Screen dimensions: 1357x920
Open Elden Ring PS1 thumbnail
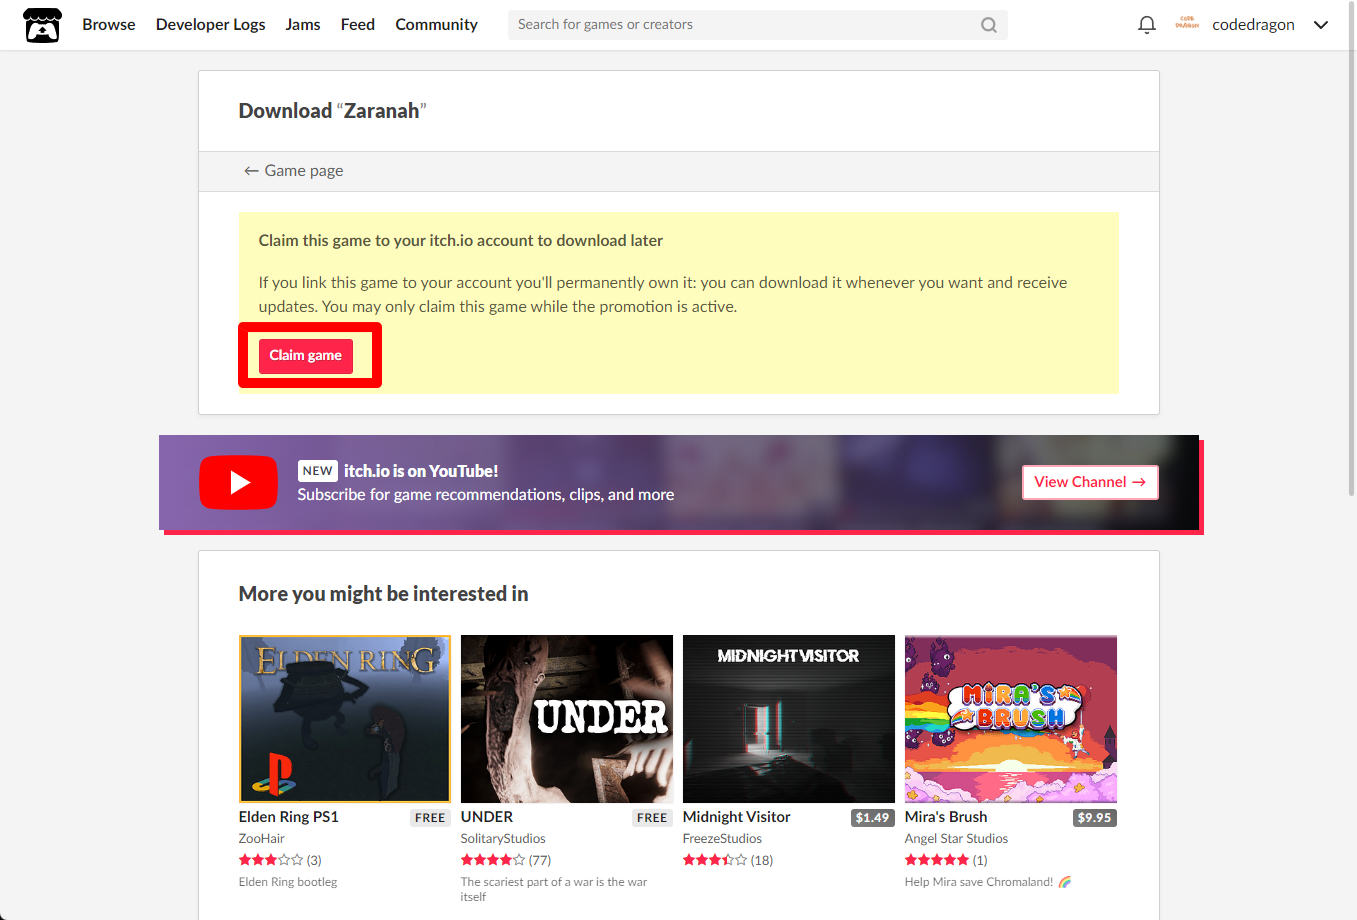(345, 719)
